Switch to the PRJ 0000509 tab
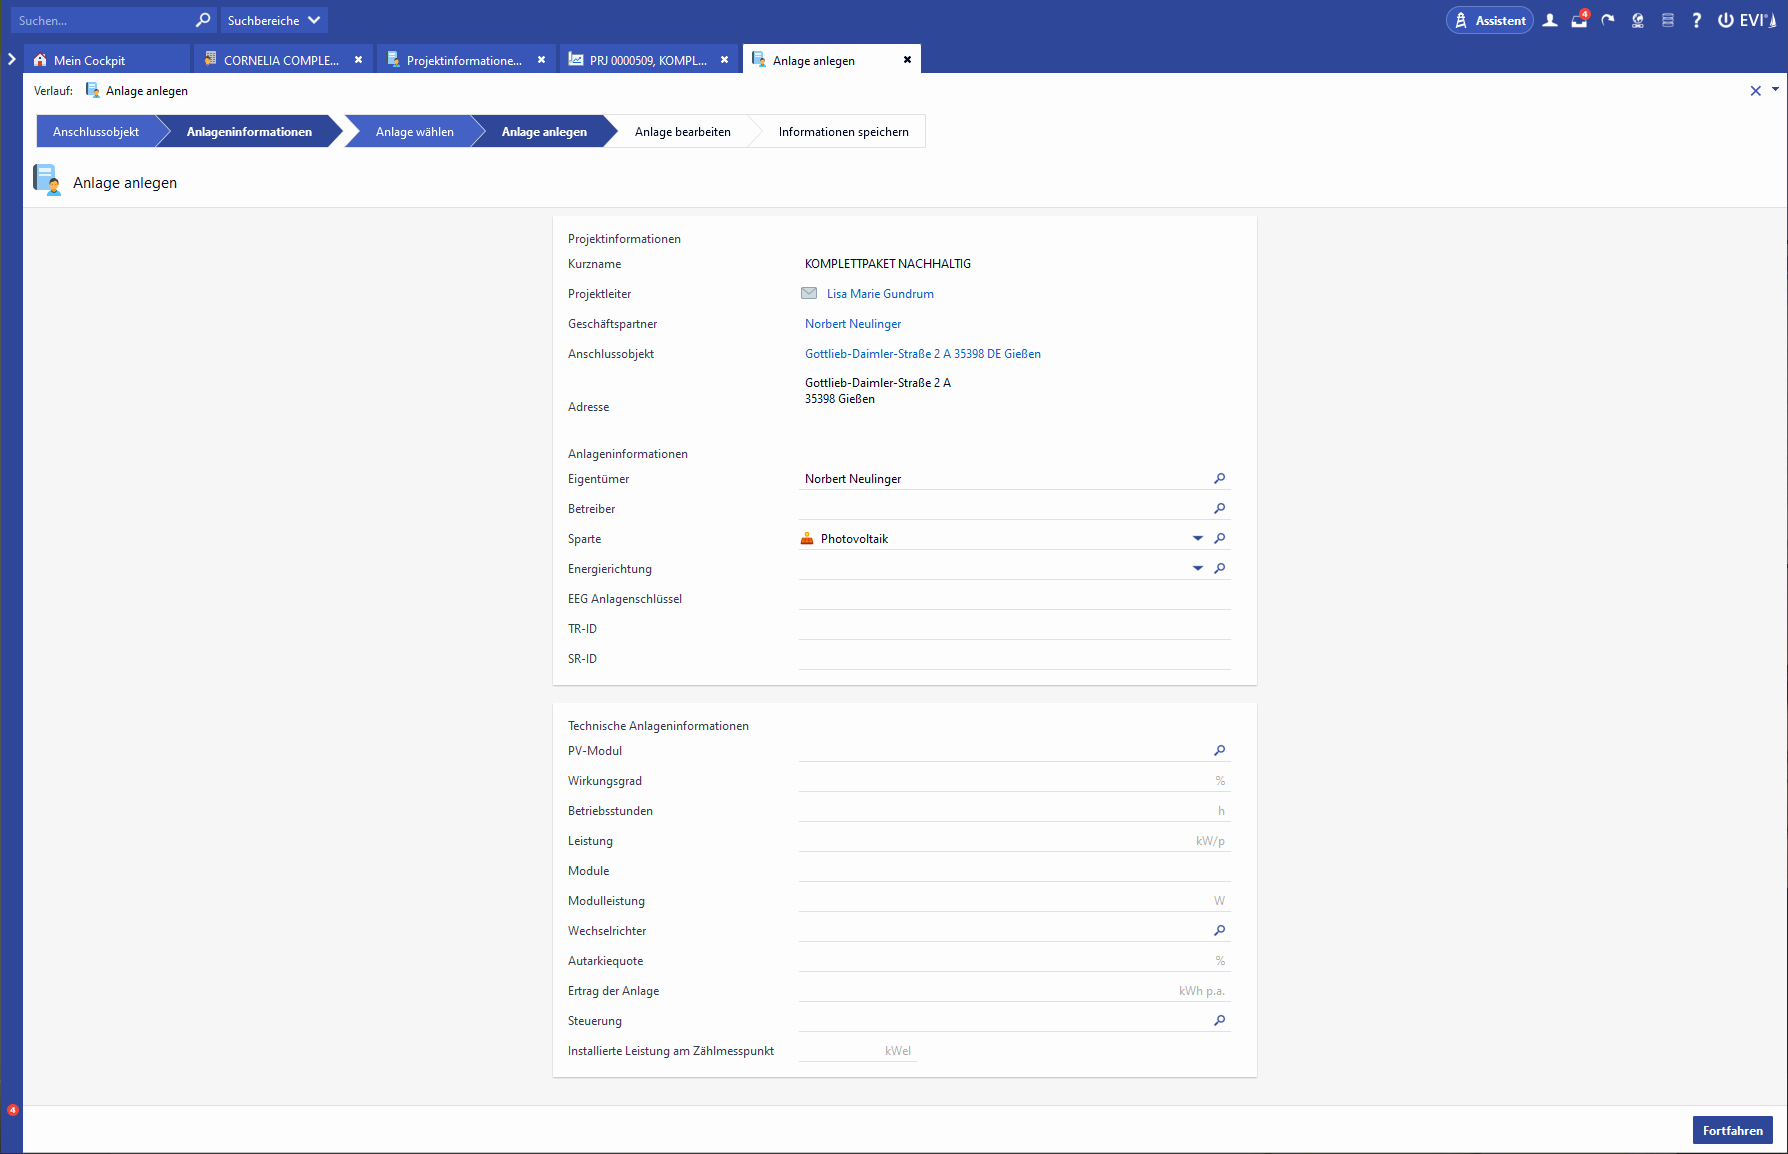Screen dimensions: 1788x1154 click(647, 61)
